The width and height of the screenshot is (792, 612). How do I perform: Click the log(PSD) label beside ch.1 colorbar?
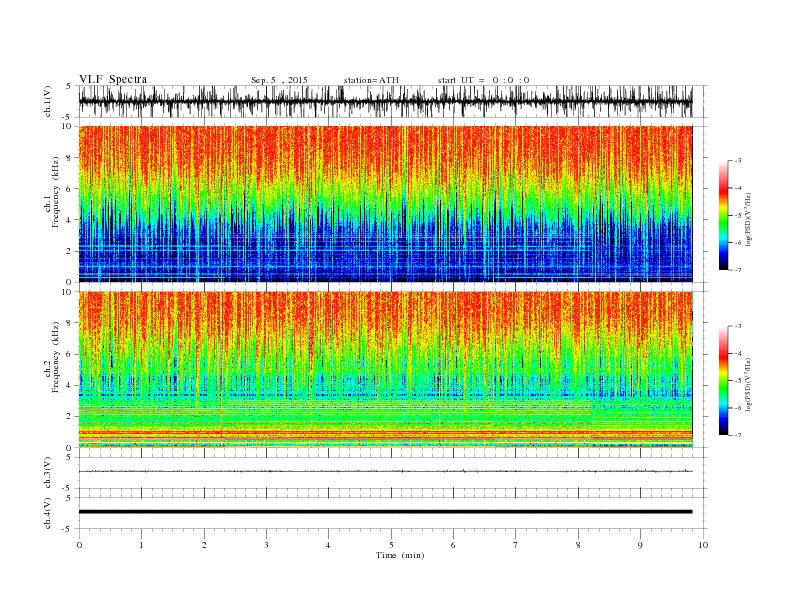[749, 218]
